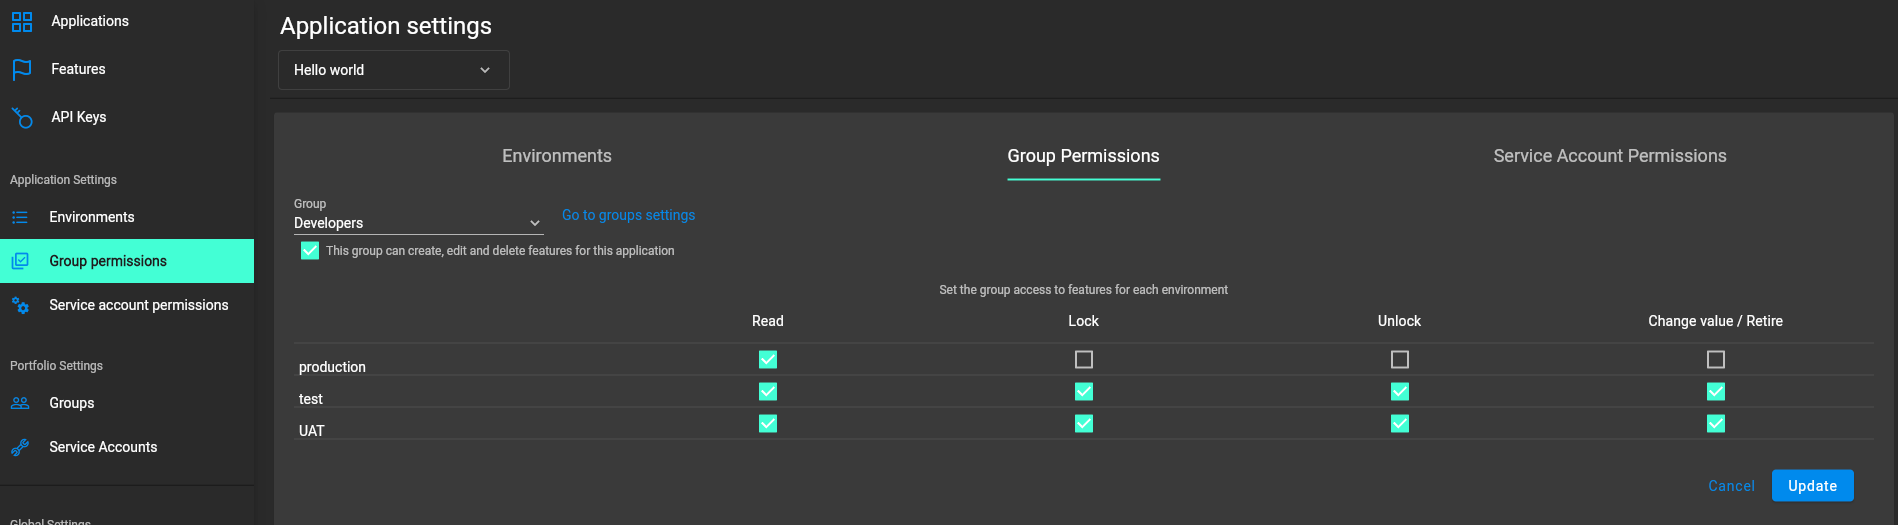Viewport: 1898px width, 525px height.
Task: Enable Lock for production
Action: (1084, 359)
